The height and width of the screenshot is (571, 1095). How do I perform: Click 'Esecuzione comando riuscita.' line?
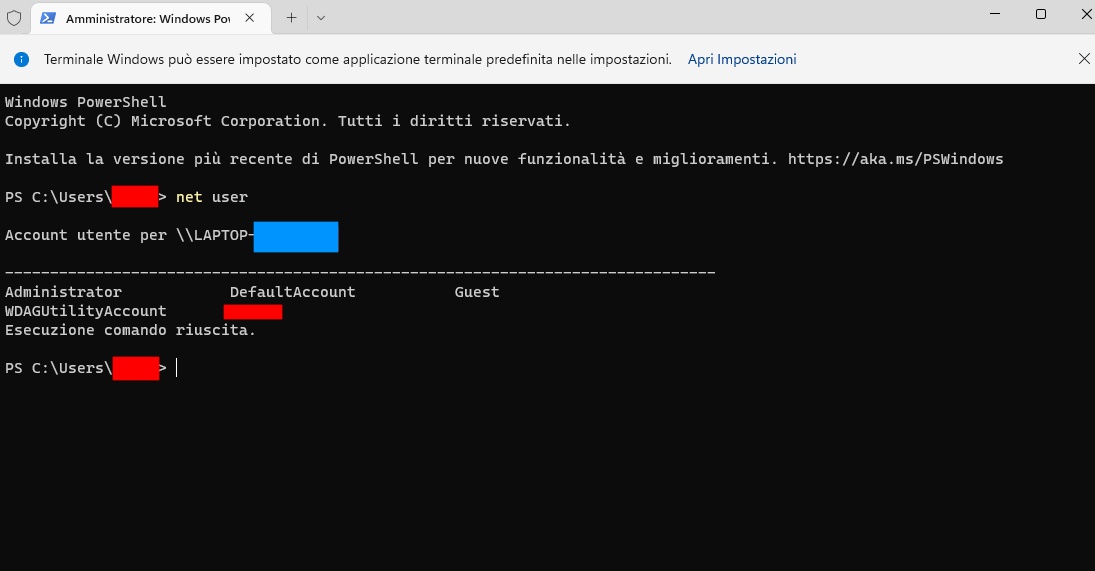(131, 329)
